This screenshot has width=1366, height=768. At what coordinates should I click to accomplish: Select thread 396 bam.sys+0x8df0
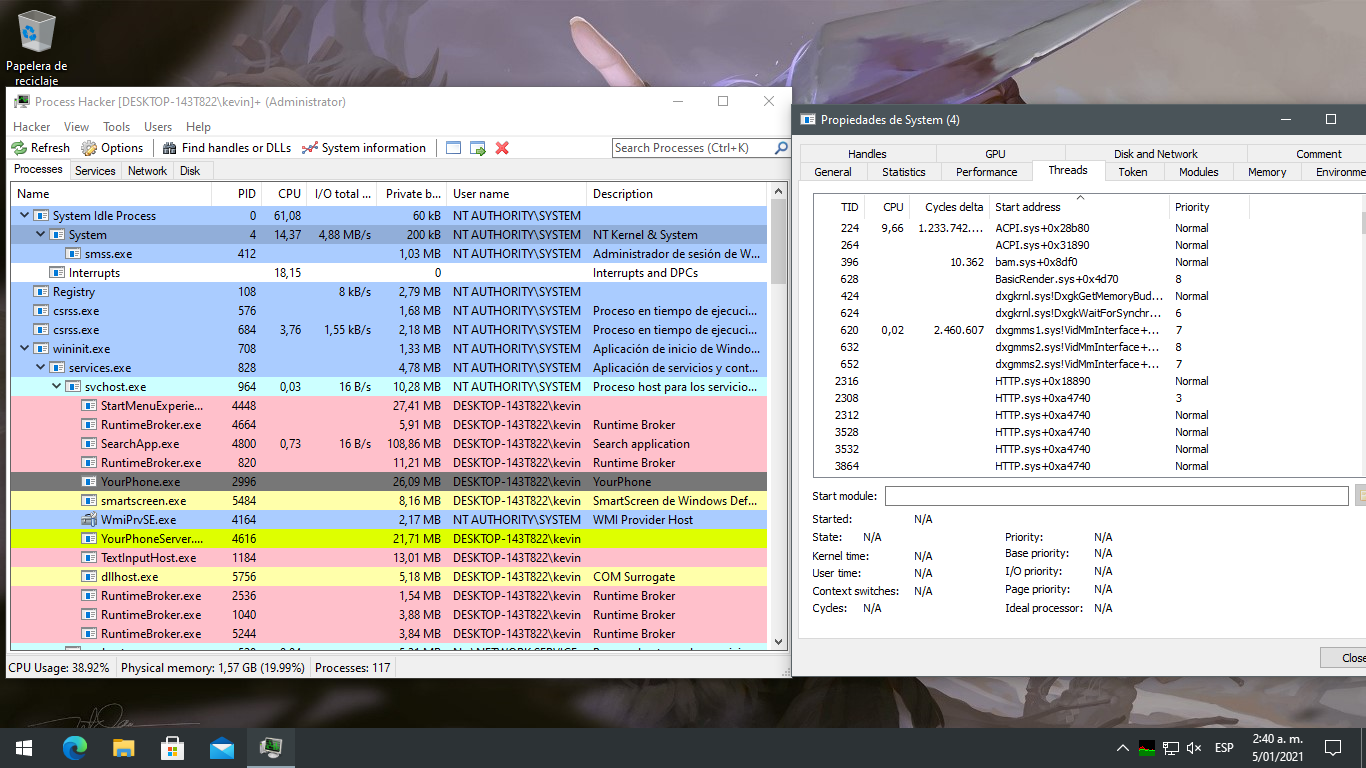tap(1087, 262)
